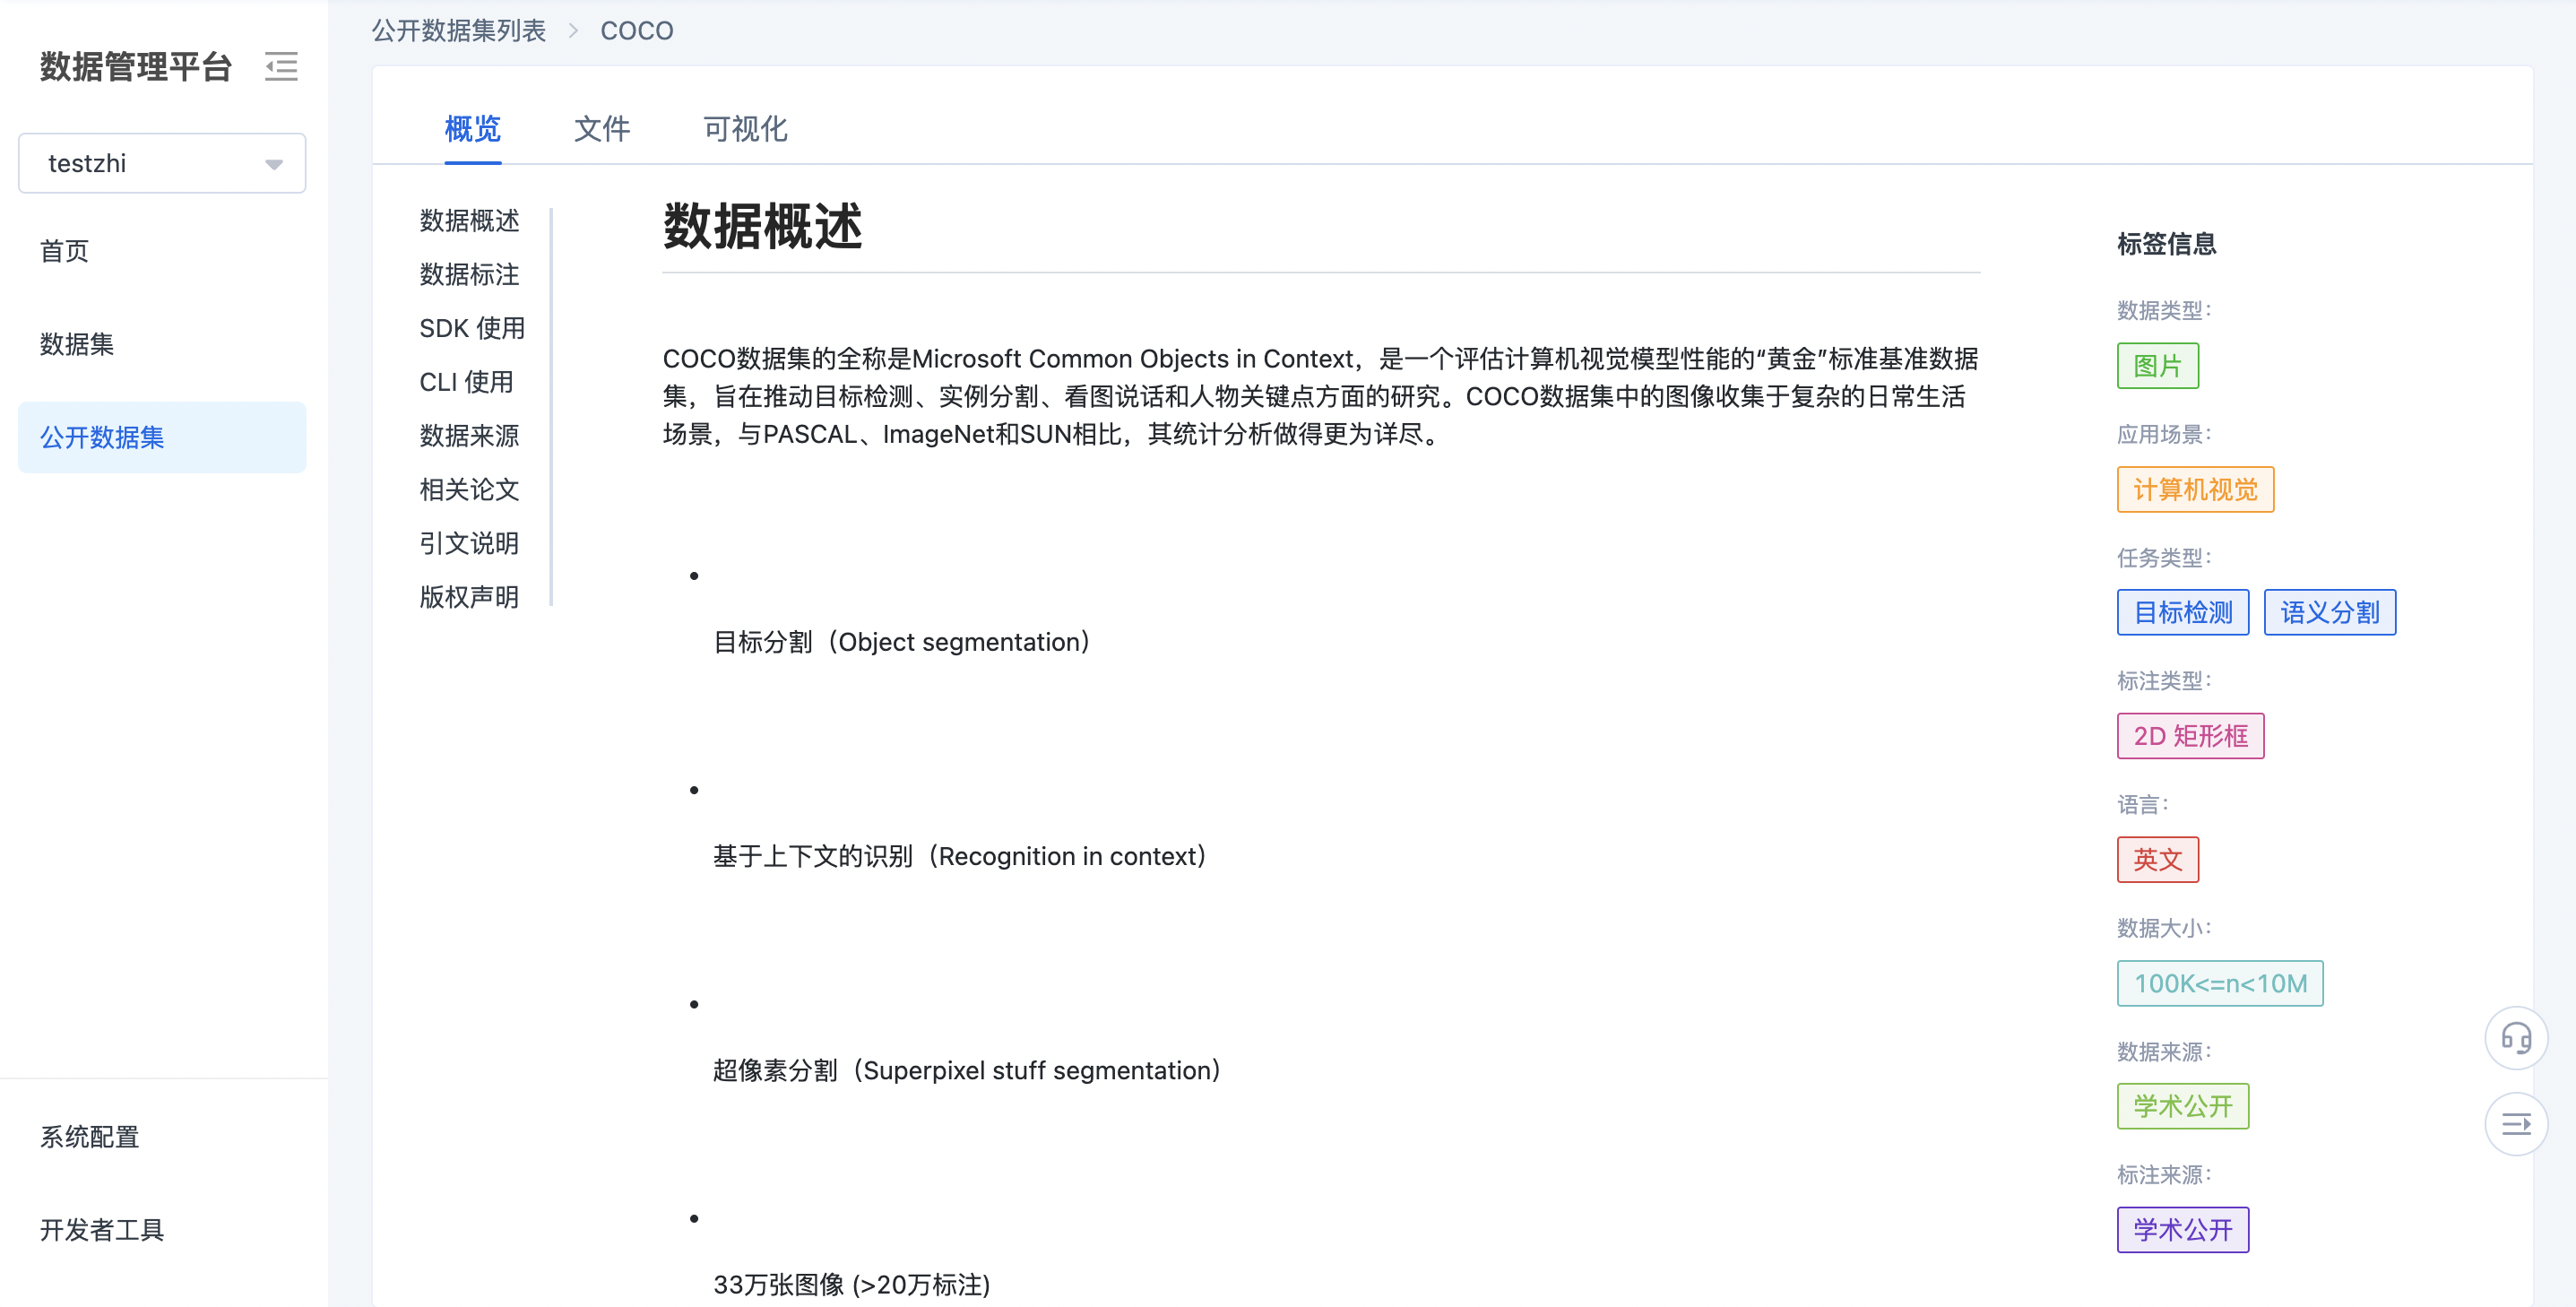Viewport: 2576px width, 1307px height.
Task: Click the 目标检测 task tag
Action: point(2183,612)
